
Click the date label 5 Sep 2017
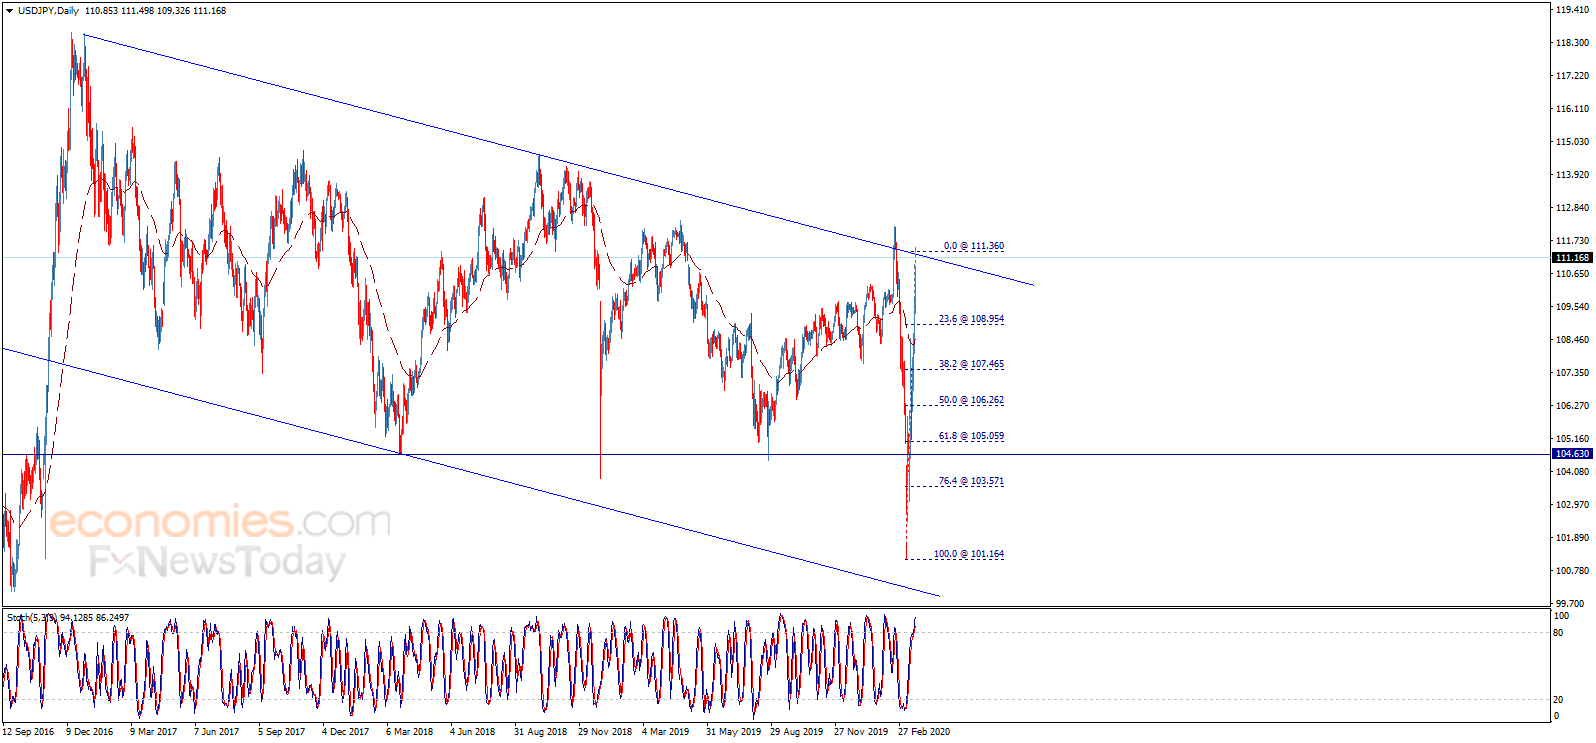(281, 731)
